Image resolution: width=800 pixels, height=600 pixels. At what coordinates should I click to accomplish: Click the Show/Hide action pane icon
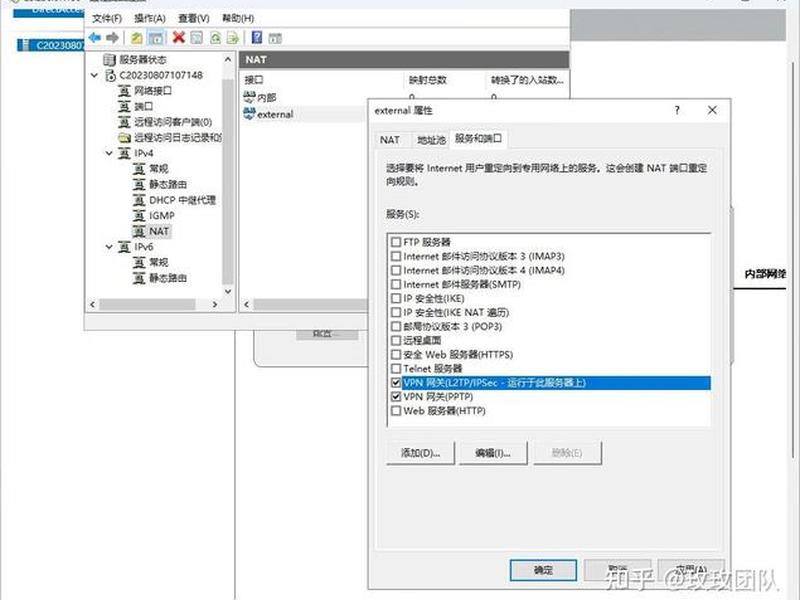point(275,38)
